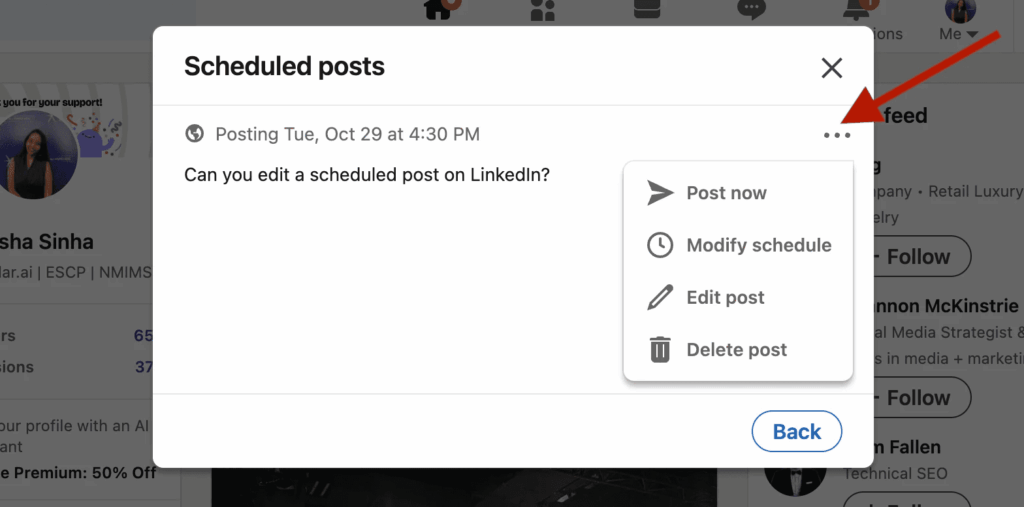
Task: Open the three-dot options for scheduled post
Action: 837,135
